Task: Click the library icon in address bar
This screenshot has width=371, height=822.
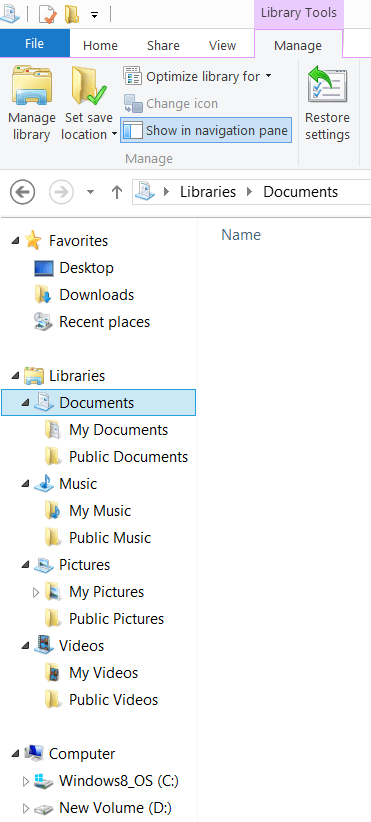Action: coord(145,191)
